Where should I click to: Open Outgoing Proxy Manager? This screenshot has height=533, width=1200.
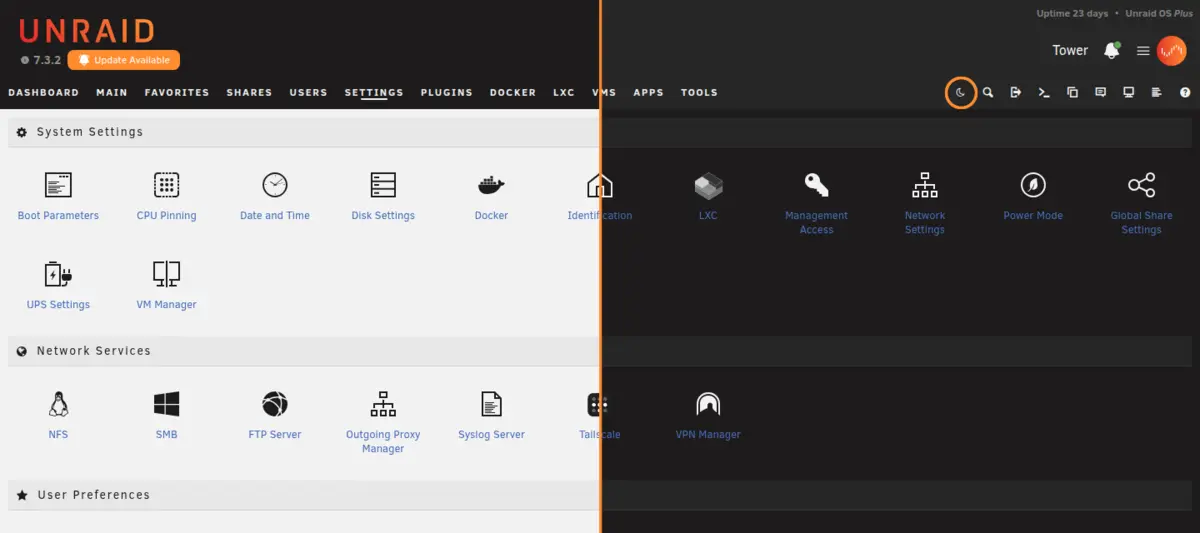pyautogui.click(x=383, y=423)
